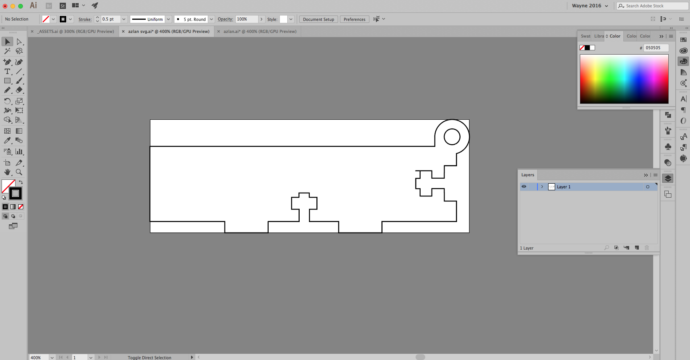Open the fill color dropdown in control bar
The image size is (690, 360).
[x=53, y=19]
